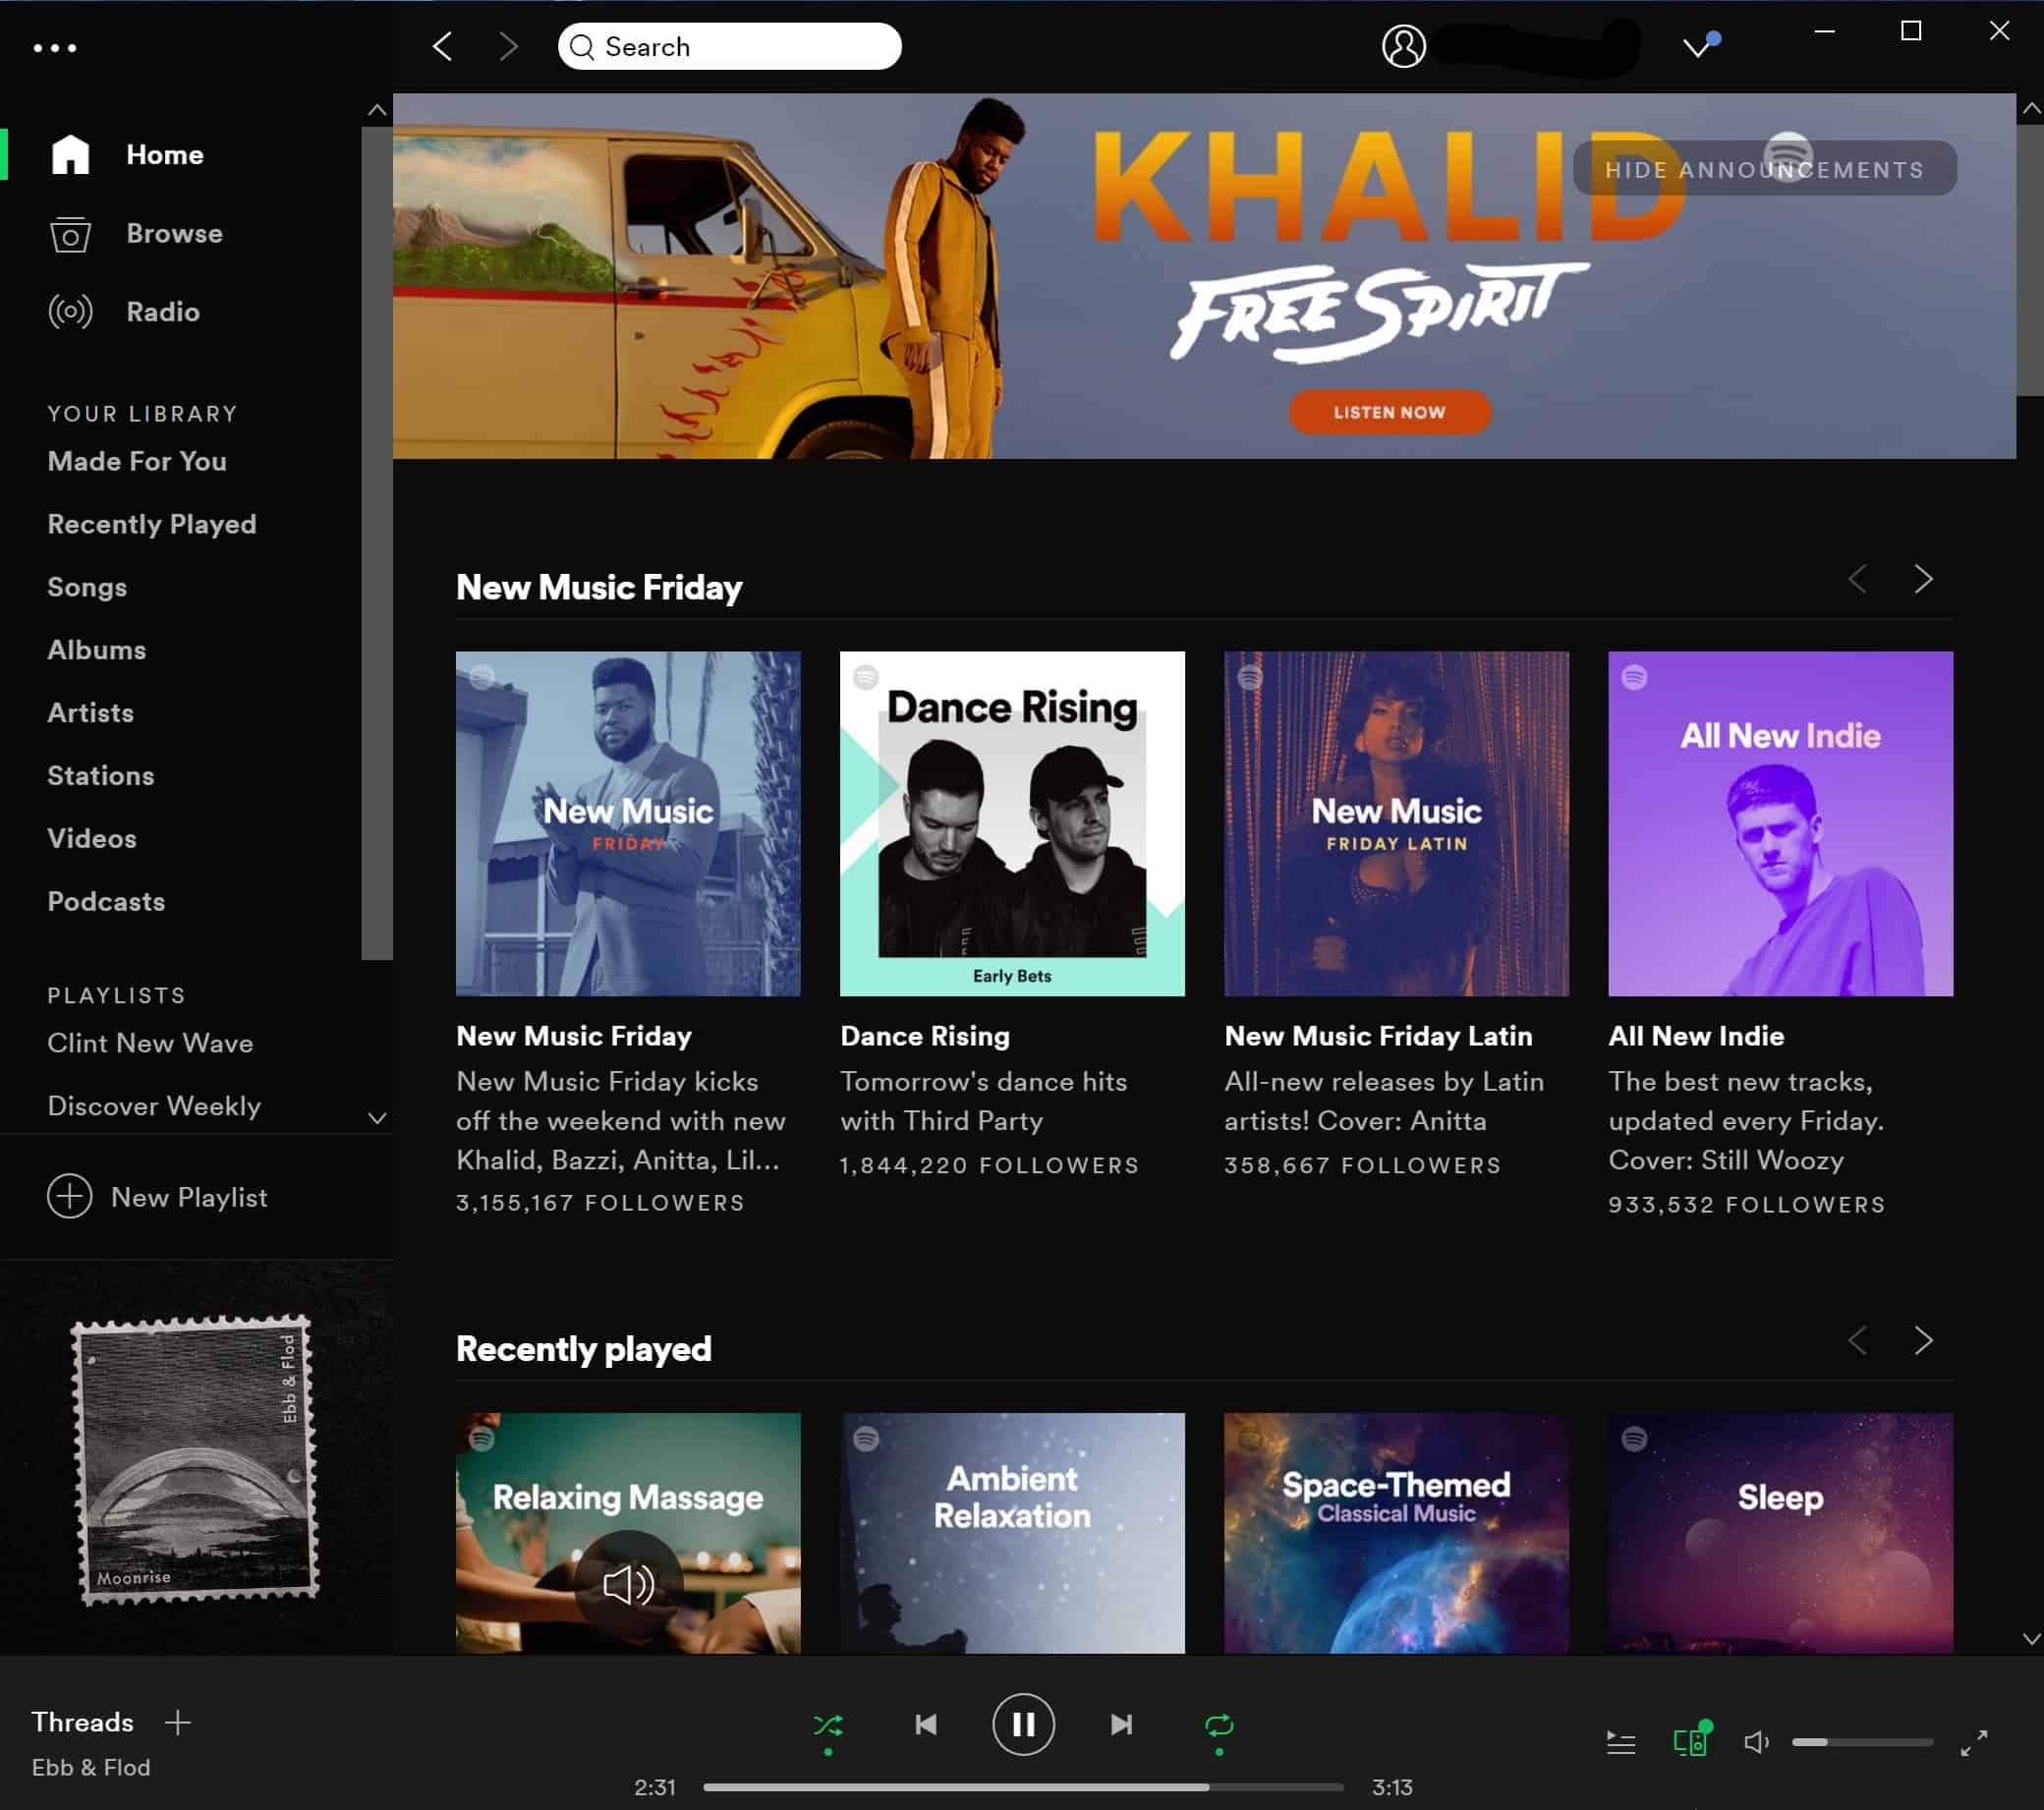Open the Radio page
Image resolution: width=2044 pixels, height=1810 pixels.
point(162,312)
